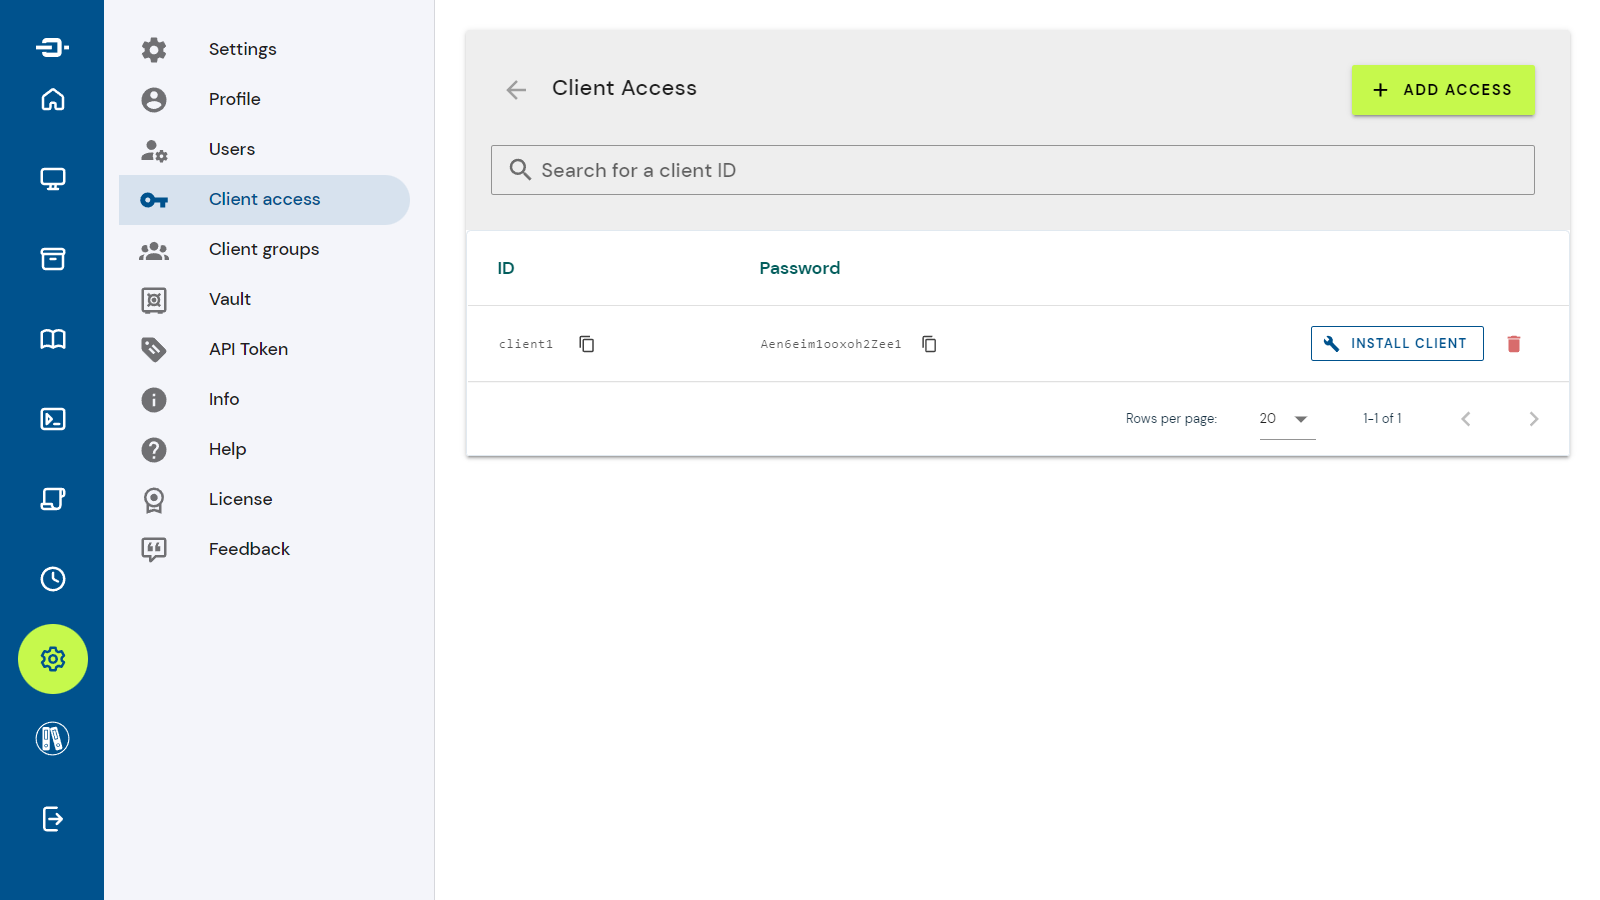Go to previous page of results

point(1465,419)
